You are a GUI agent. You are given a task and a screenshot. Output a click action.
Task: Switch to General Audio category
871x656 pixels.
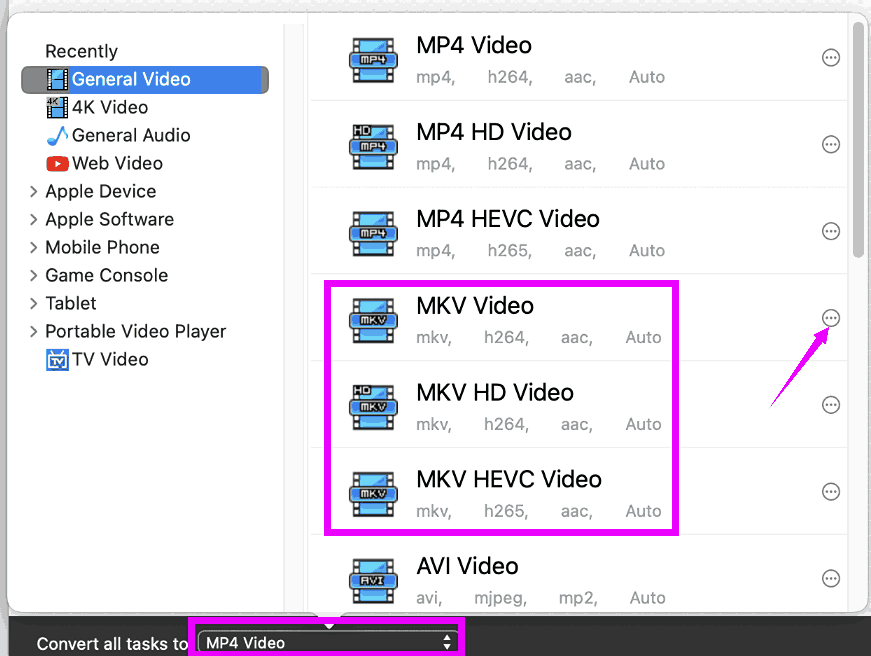click(x=130, y=135)
